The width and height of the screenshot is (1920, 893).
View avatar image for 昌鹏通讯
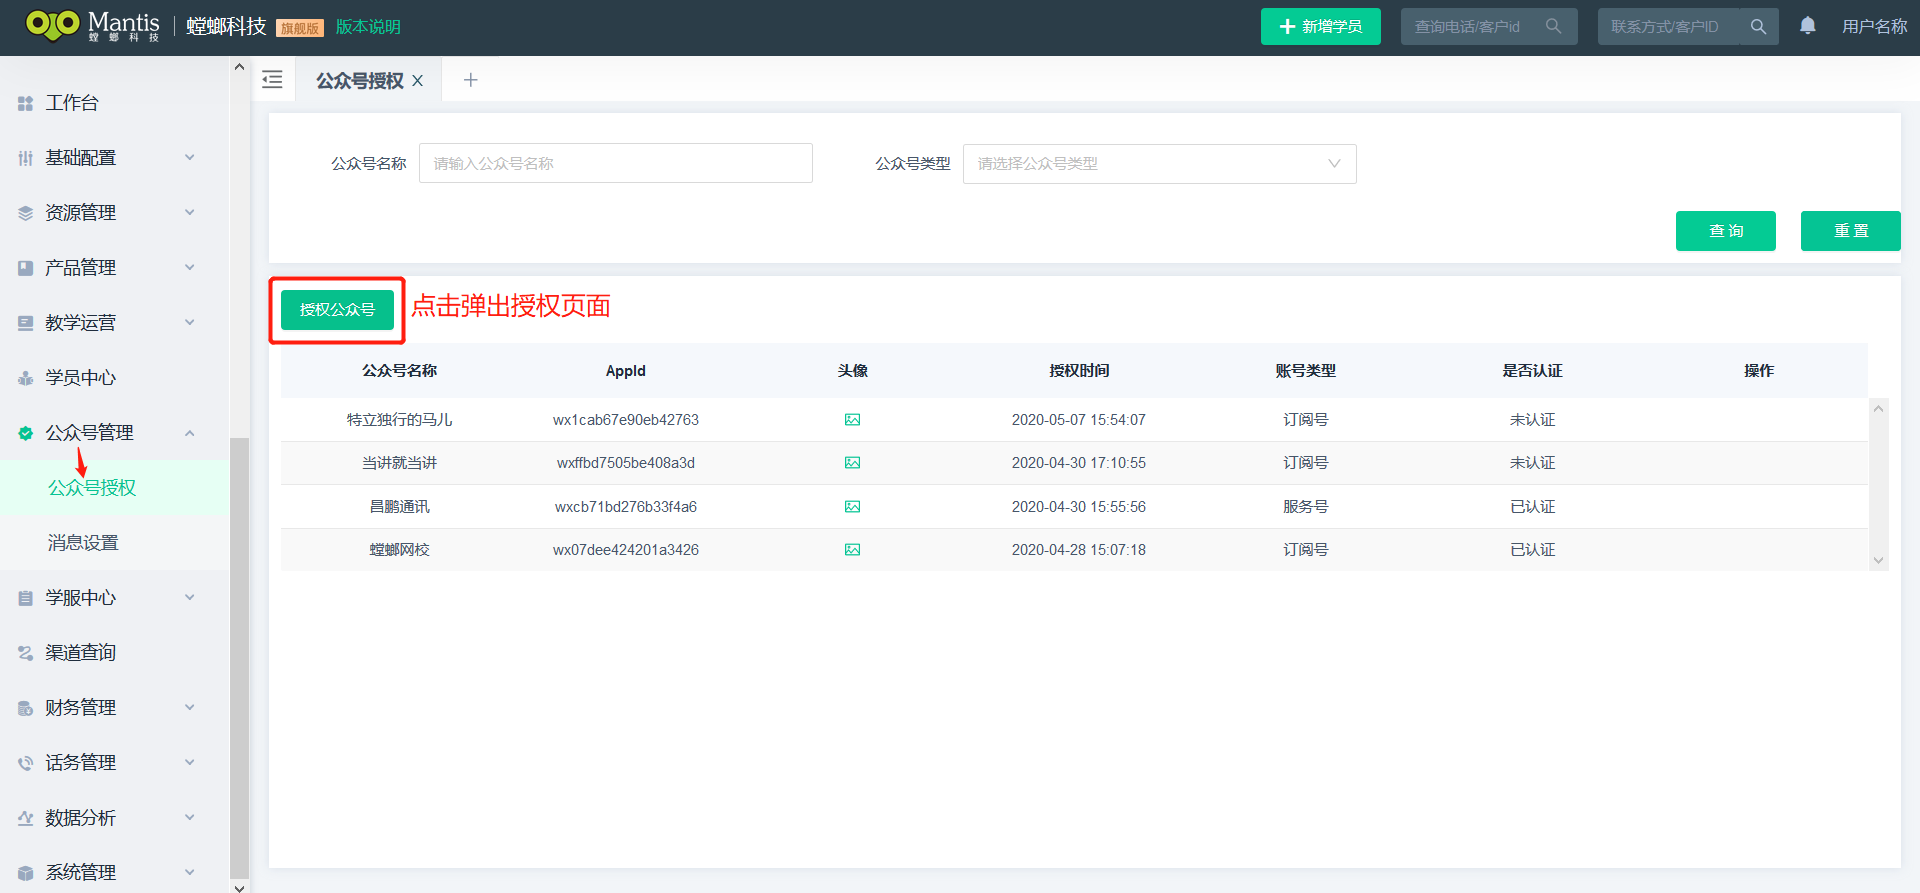click(852, 507)
